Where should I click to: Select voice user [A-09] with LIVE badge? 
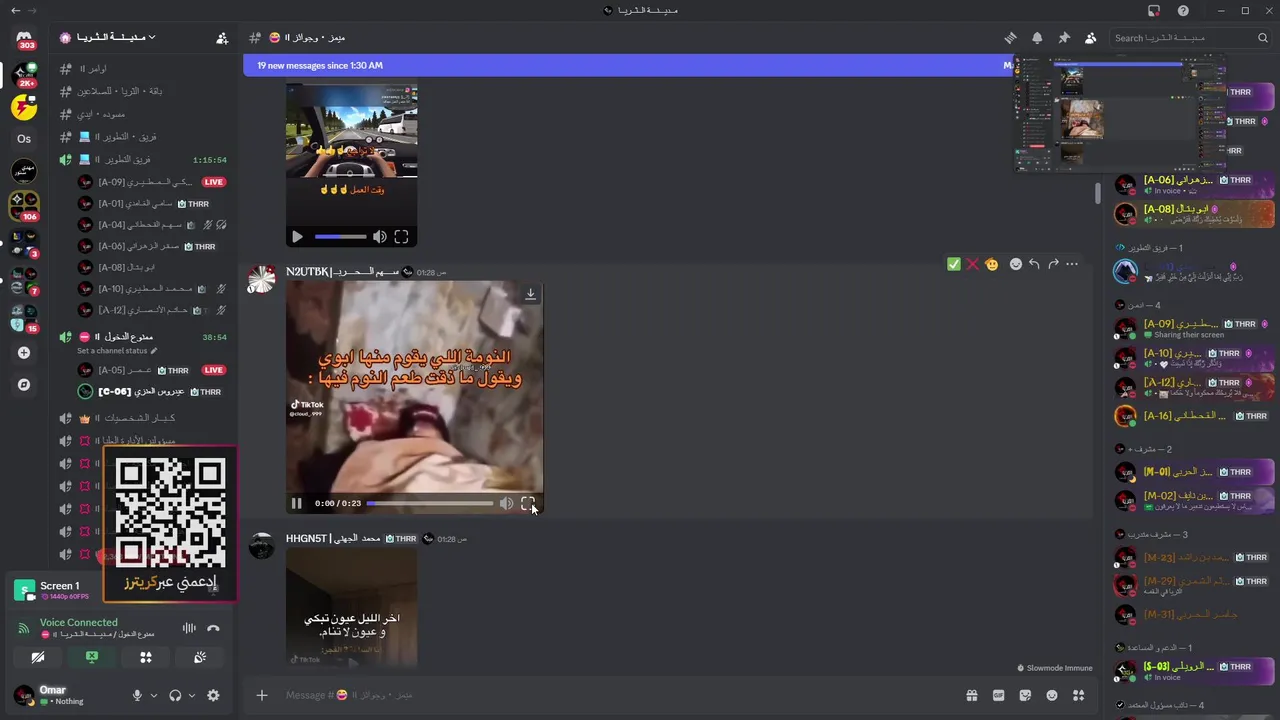151,182
